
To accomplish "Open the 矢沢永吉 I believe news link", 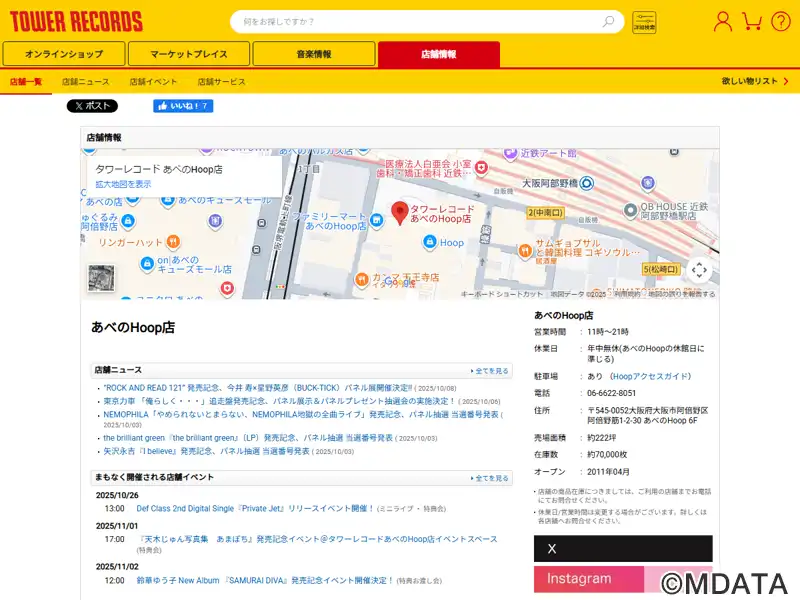I will pyautogui.click(x=206, y=451).
